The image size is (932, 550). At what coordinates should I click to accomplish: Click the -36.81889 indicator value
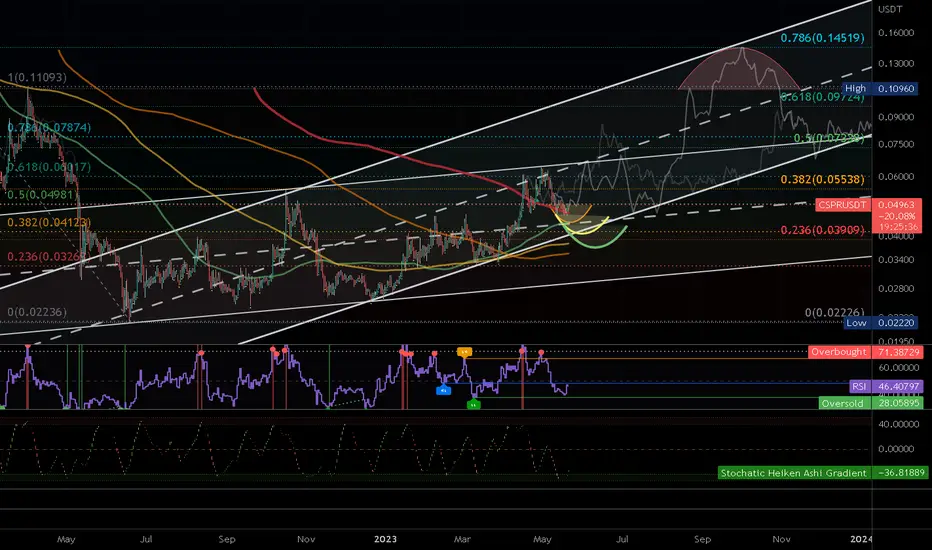(x=901, y=473)
